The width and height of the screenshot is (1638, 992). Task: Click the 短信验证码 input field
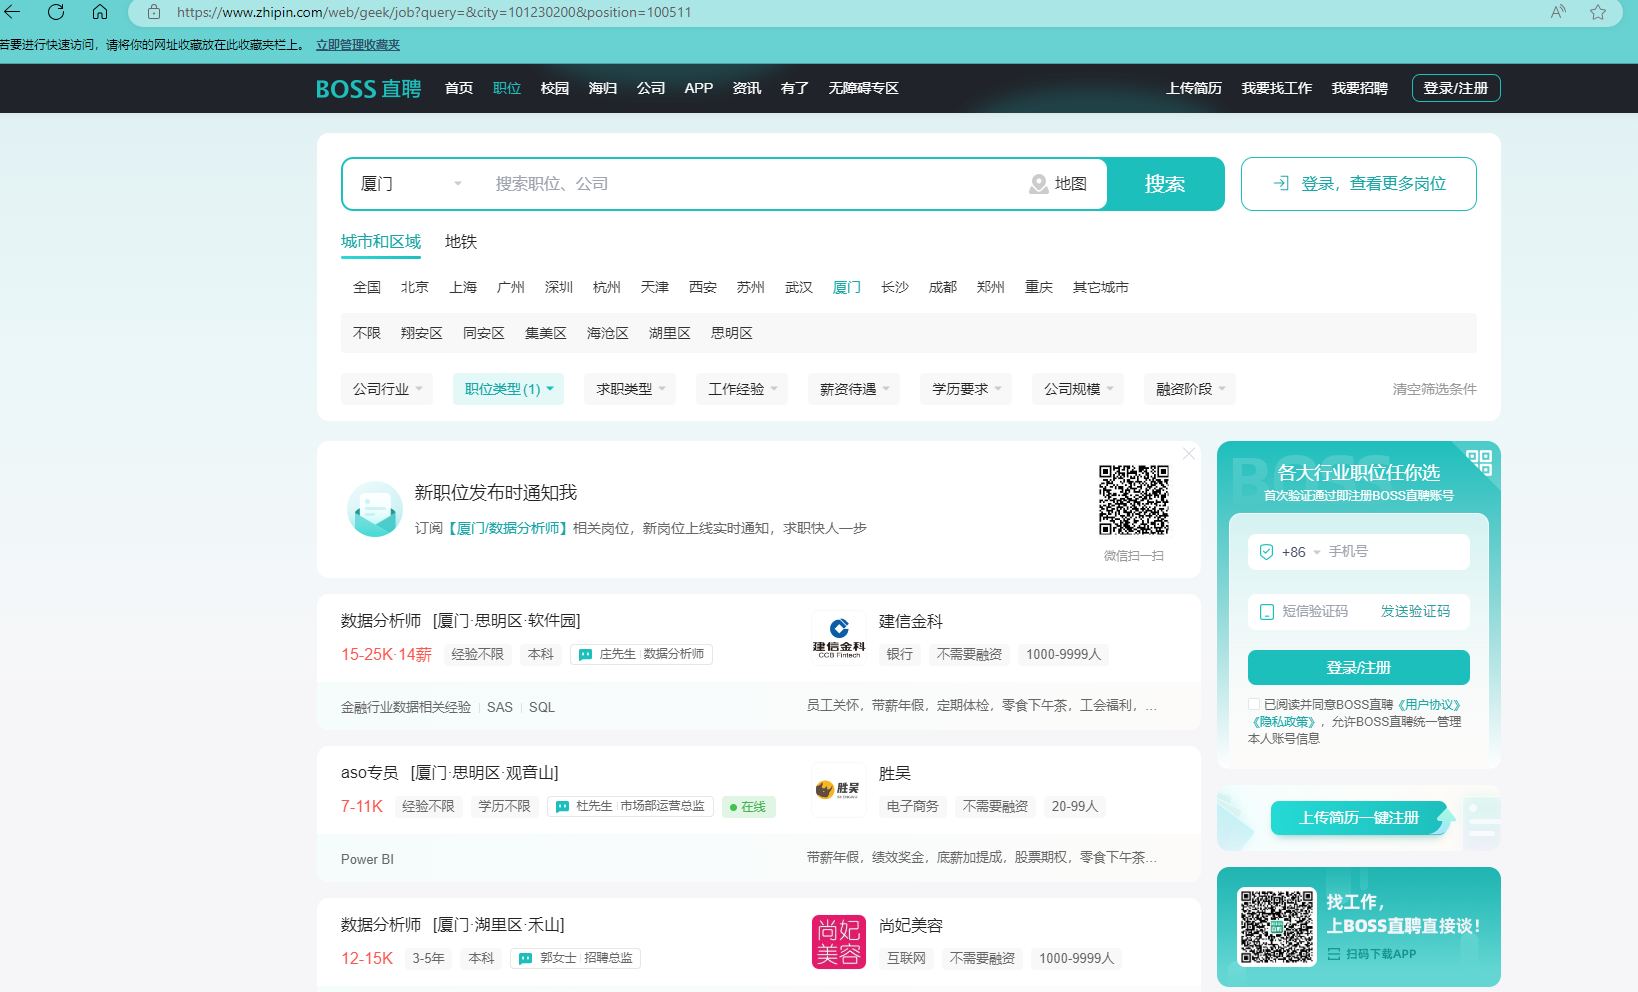pos(1315,611)
